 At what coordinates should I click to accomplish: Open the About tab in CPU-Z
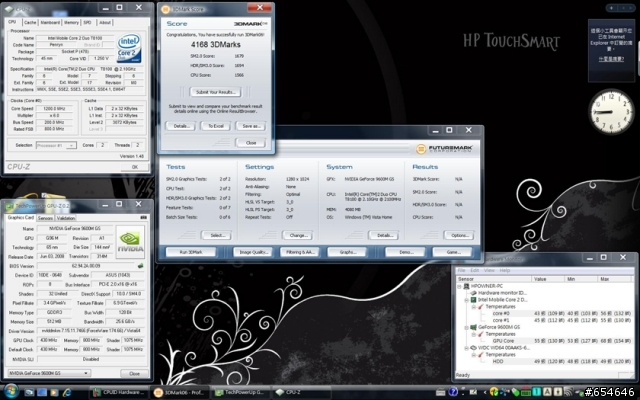[105, 22]
